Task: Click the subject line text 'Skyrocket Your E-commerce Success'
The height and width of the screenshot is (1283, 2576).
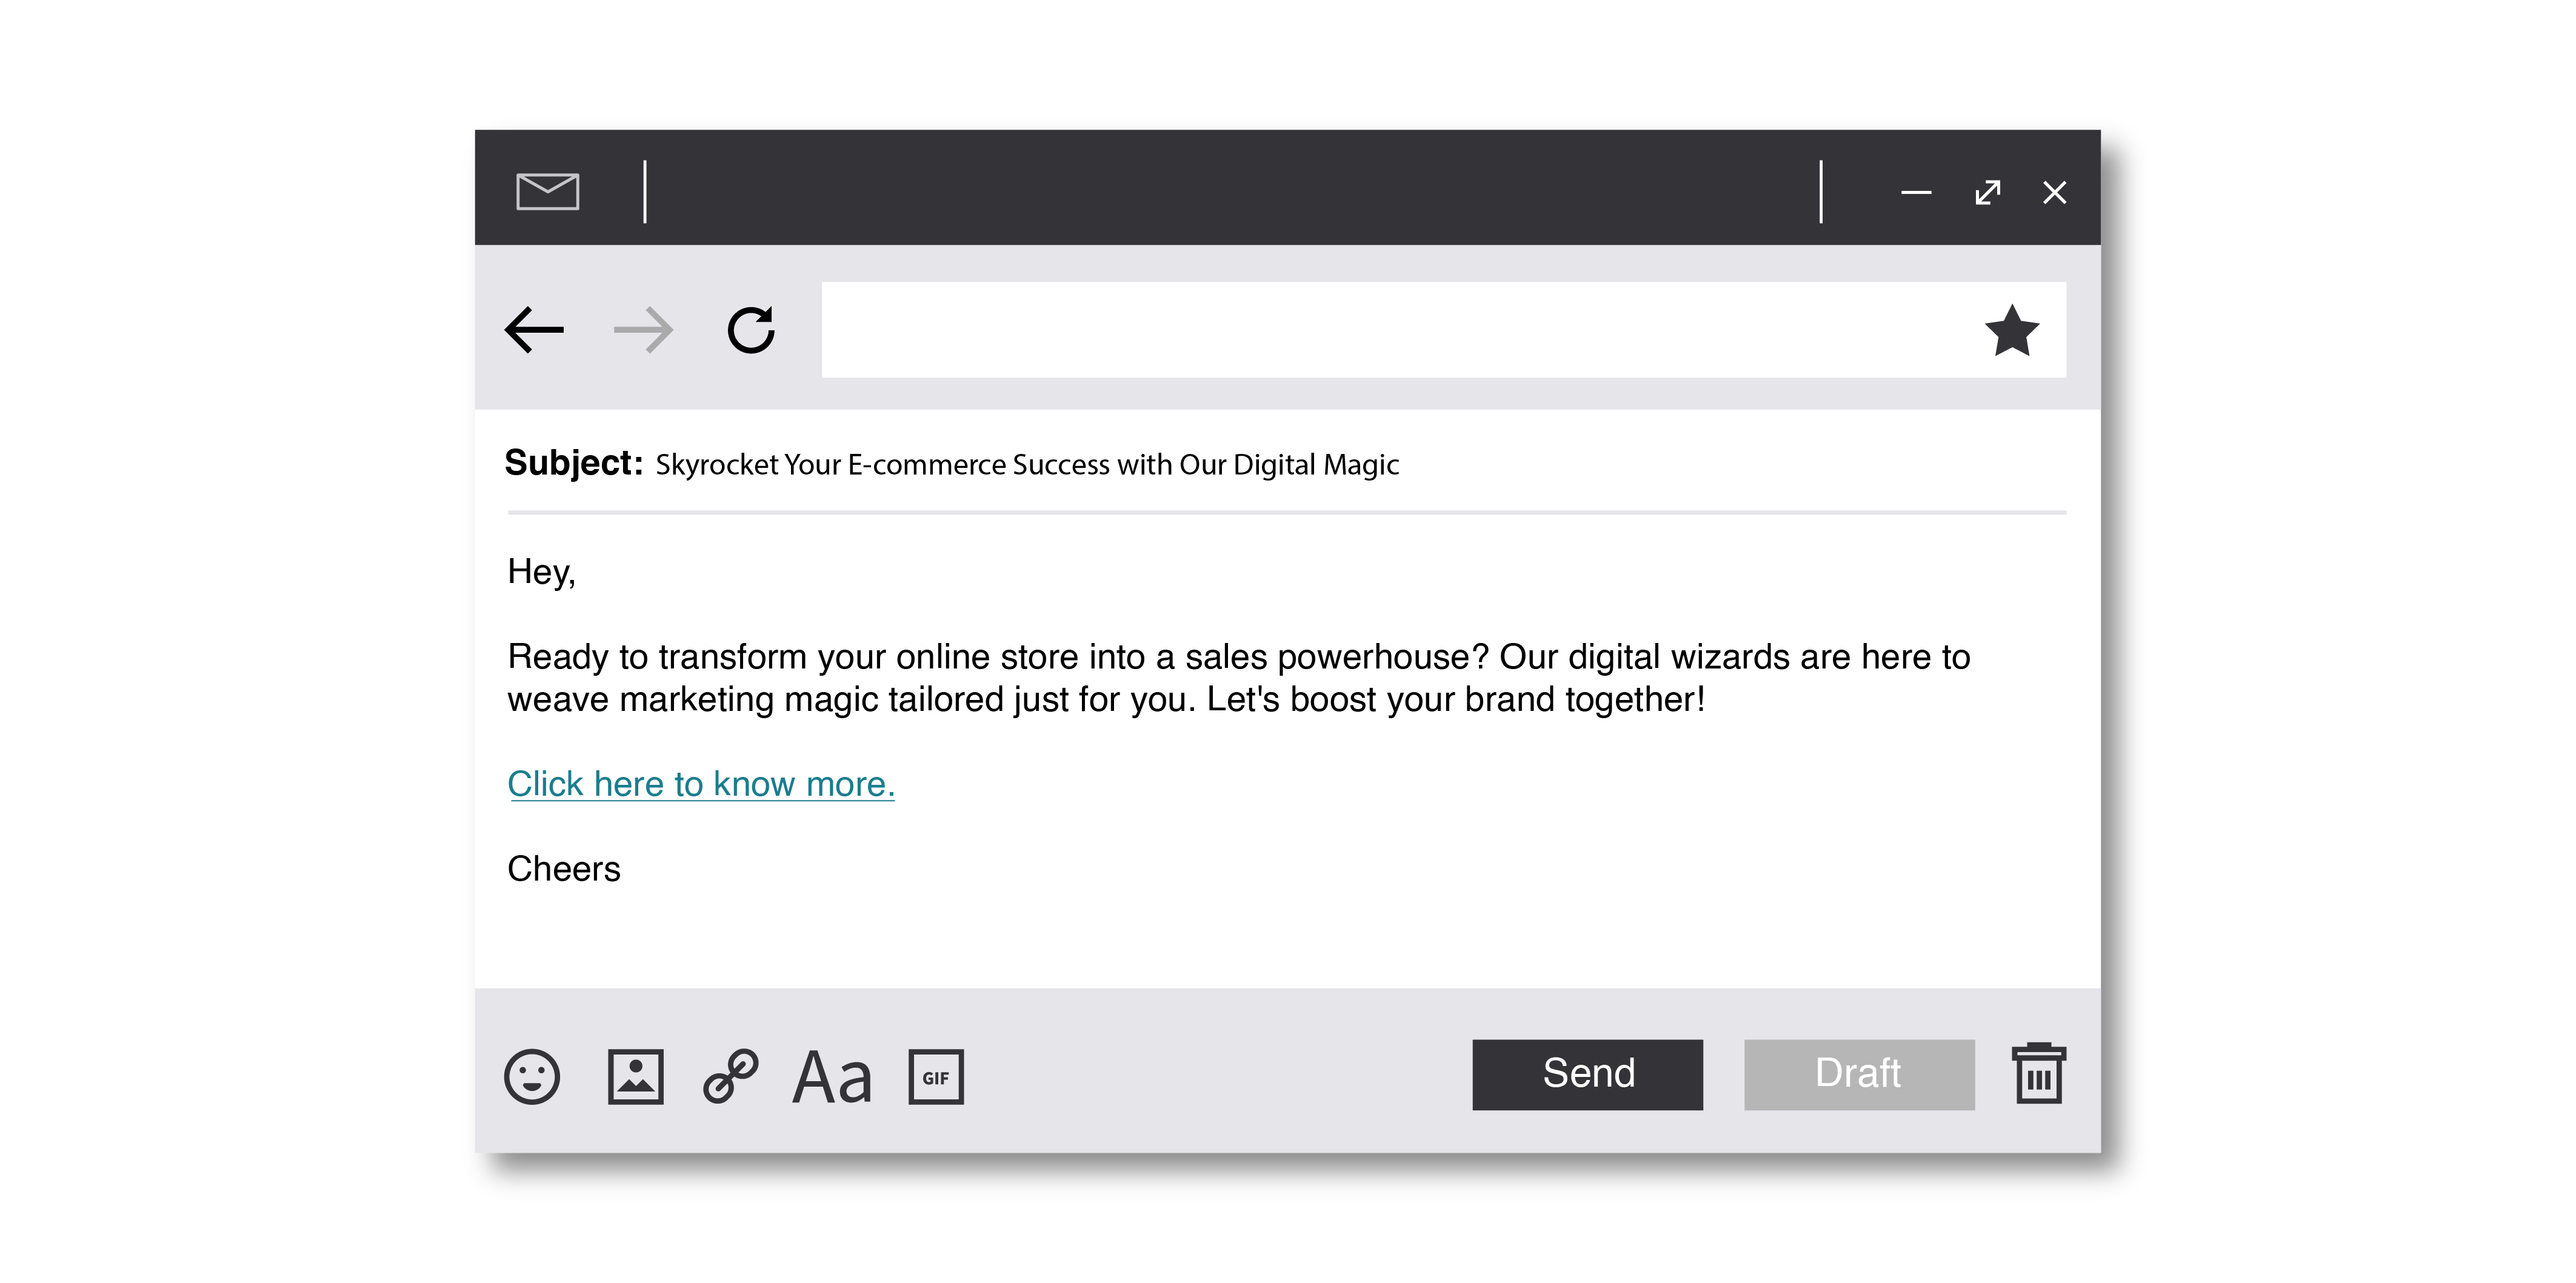Action: 882,465
